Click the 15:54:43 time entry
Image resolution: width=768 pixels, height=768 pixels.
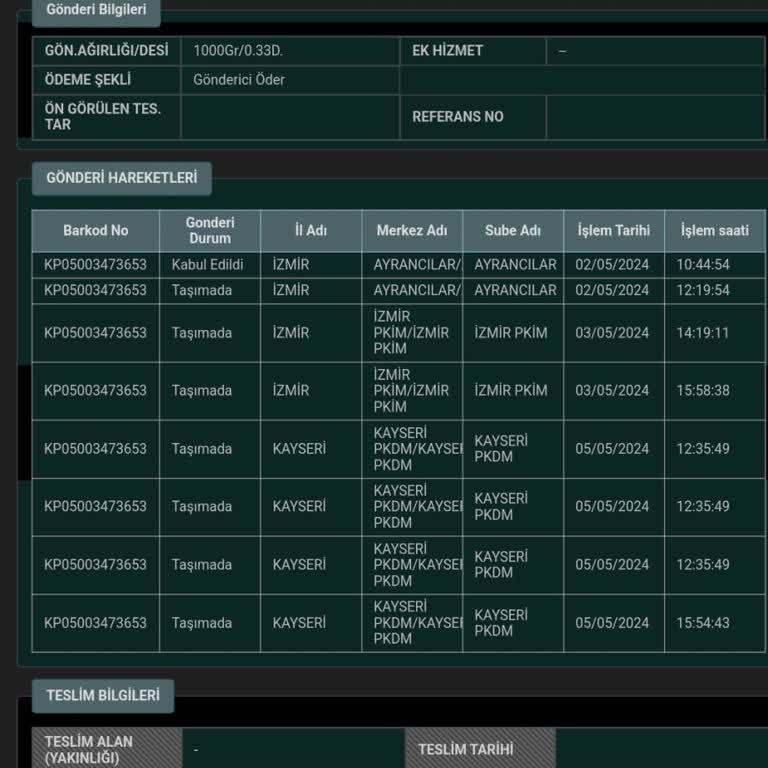703,623
